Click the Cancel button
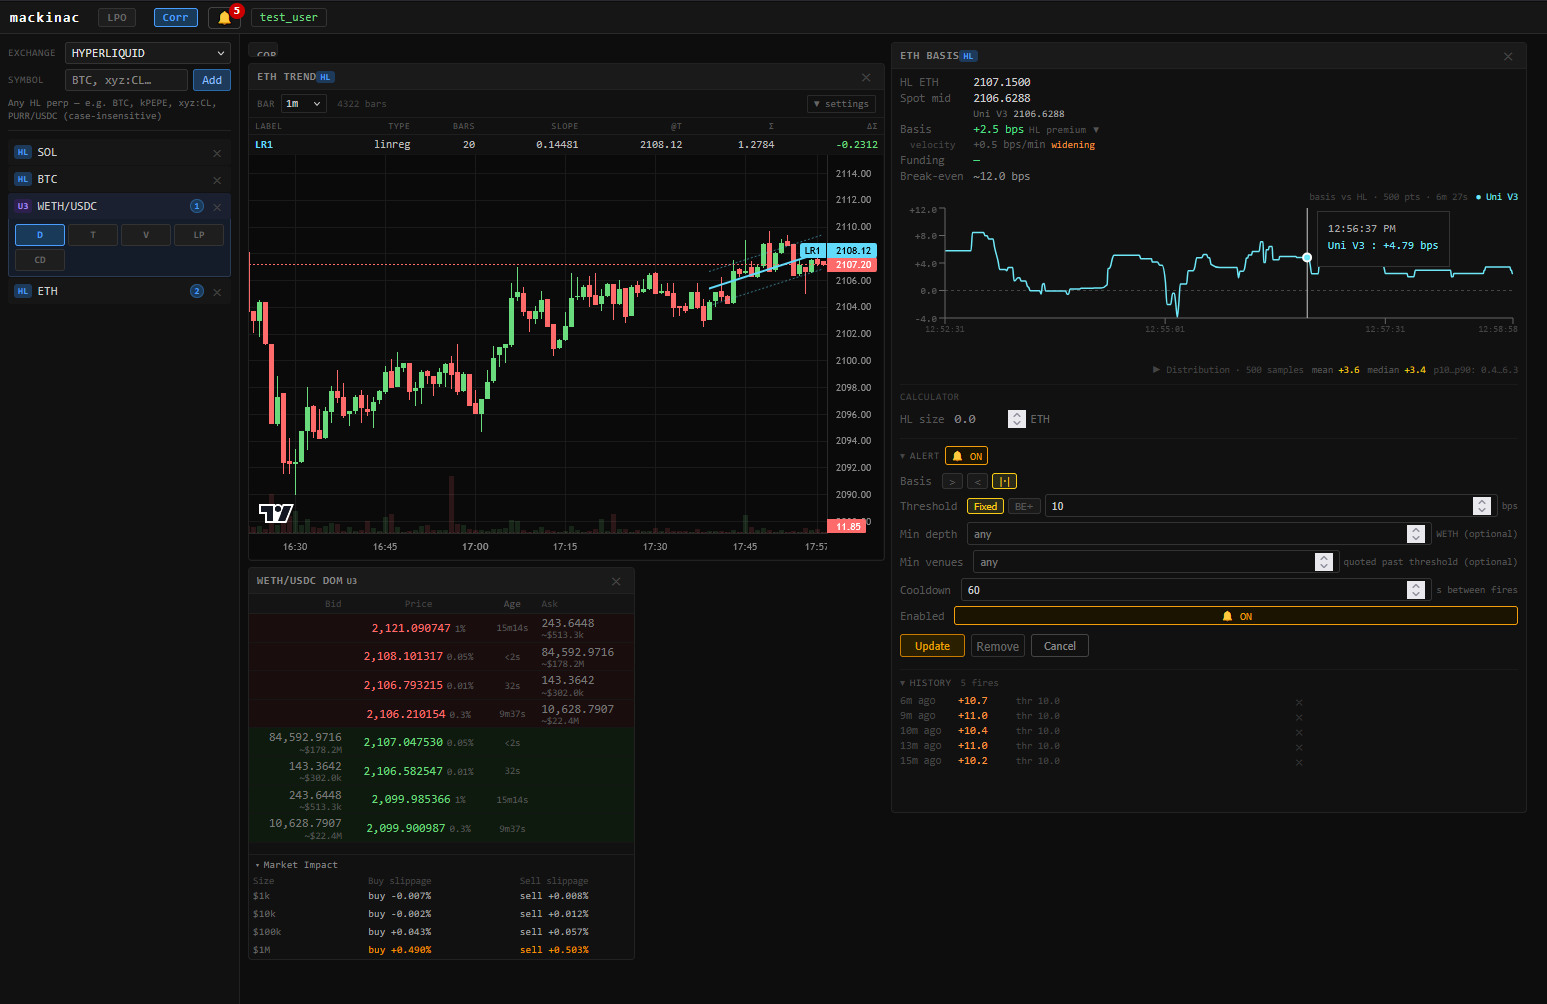The image size is (1547, 1004). coord(1060,646)
